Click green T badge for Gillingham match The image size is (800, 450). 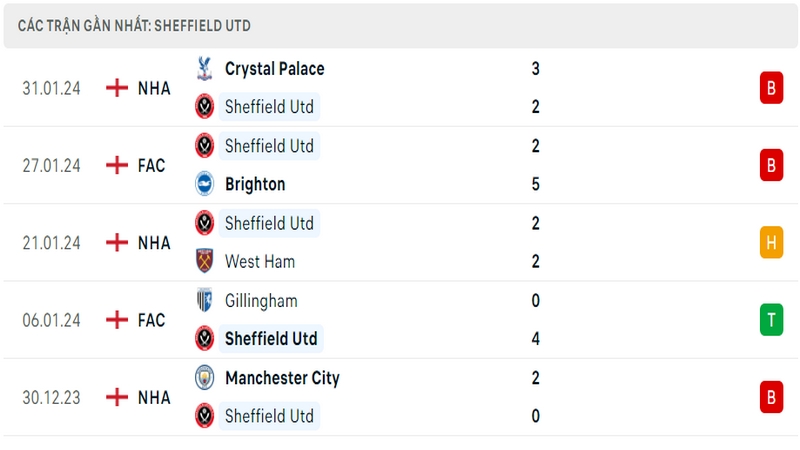coord(771,319)
